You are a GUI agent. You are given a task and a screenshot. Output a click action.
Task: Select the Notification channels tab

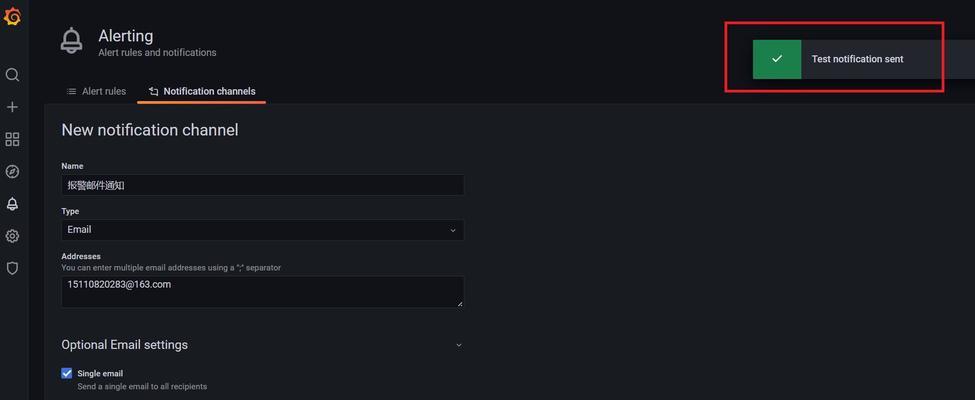[202, 91]
